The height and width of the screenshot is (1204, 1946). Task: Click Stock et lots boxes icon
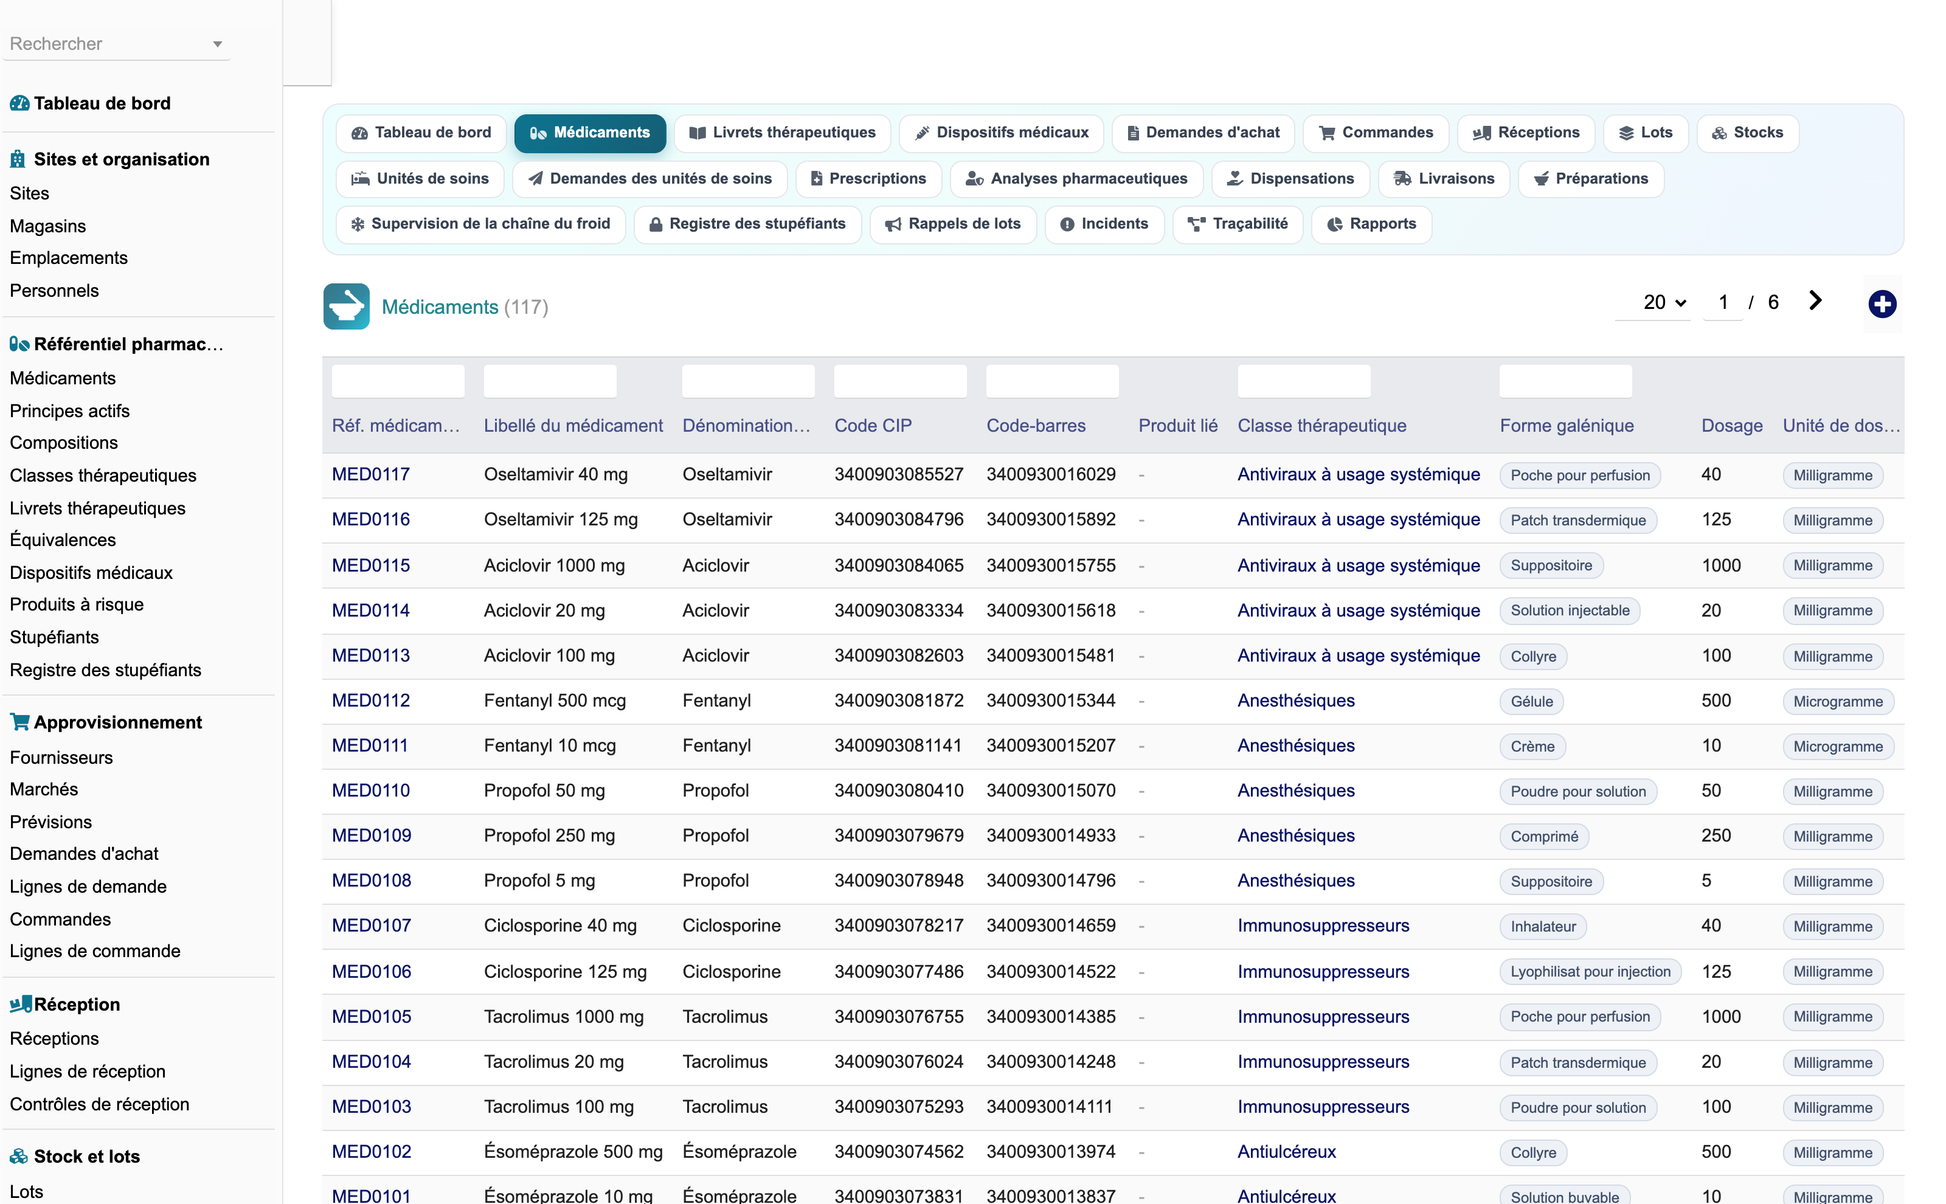click(19, 1156)
